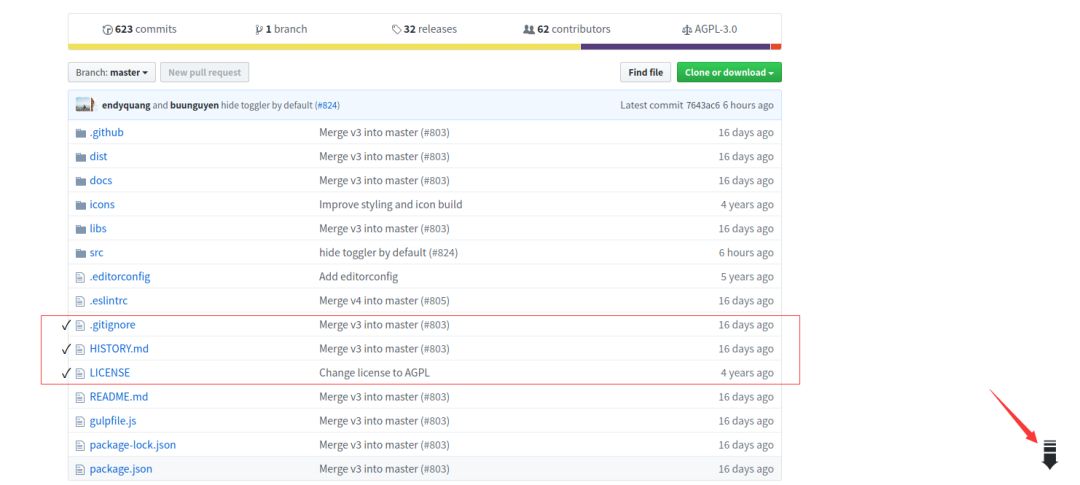Open the AGPL-3.0 license tab
This screenshot has width=1080, height=485.
click(709, 30)
